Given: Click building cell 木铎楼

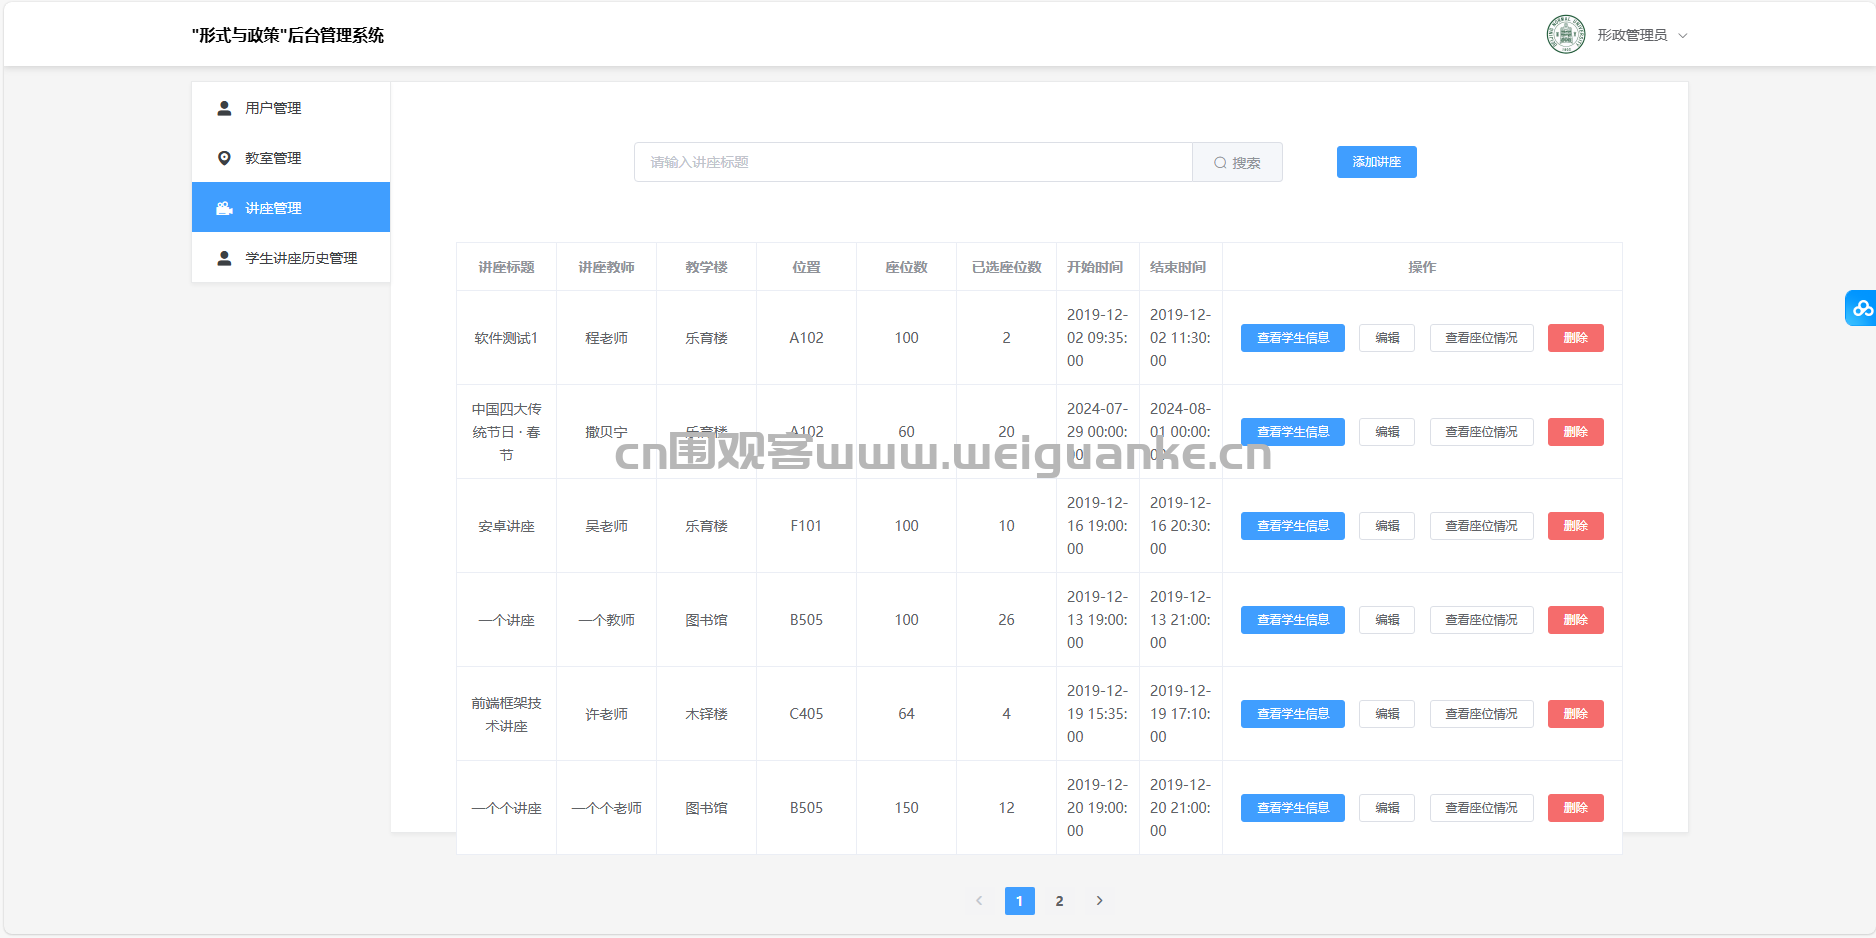Looking at the screenshot, I should [x=706, y=714].
